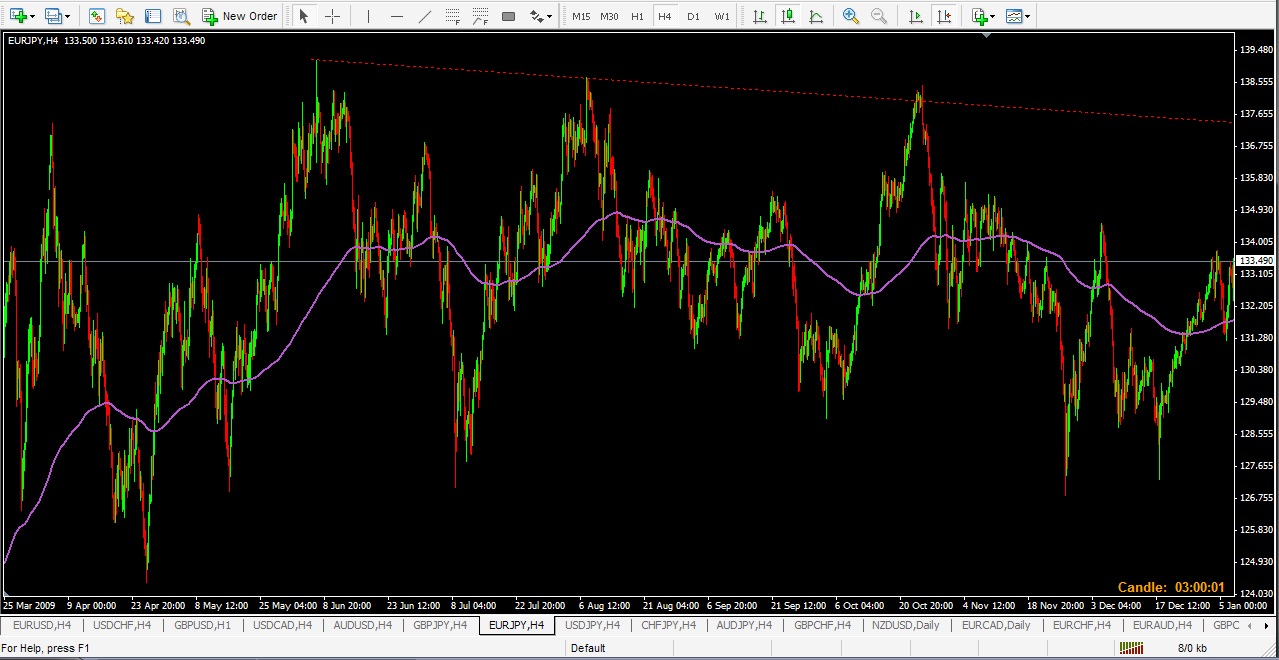The height and width of the screenshot is (660, 1279).
Task: Expand the Profiles dropdown arrow
Action: point(67,16)
